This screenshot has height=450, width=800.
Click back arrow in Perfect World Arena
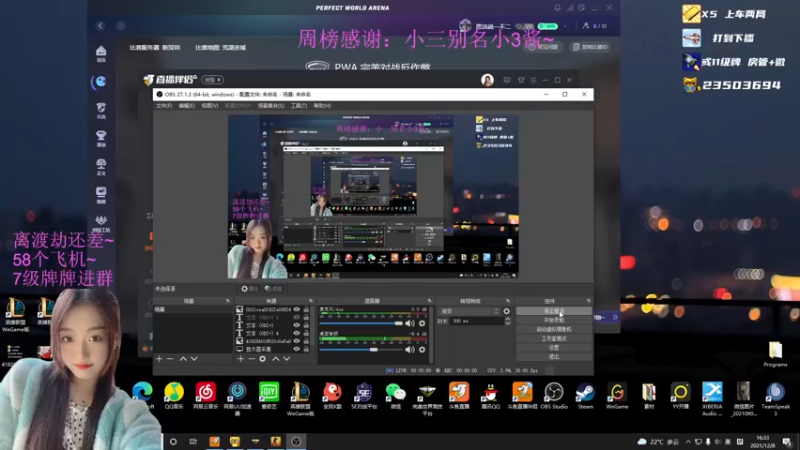pyautogui.click(x=101, y=26)
